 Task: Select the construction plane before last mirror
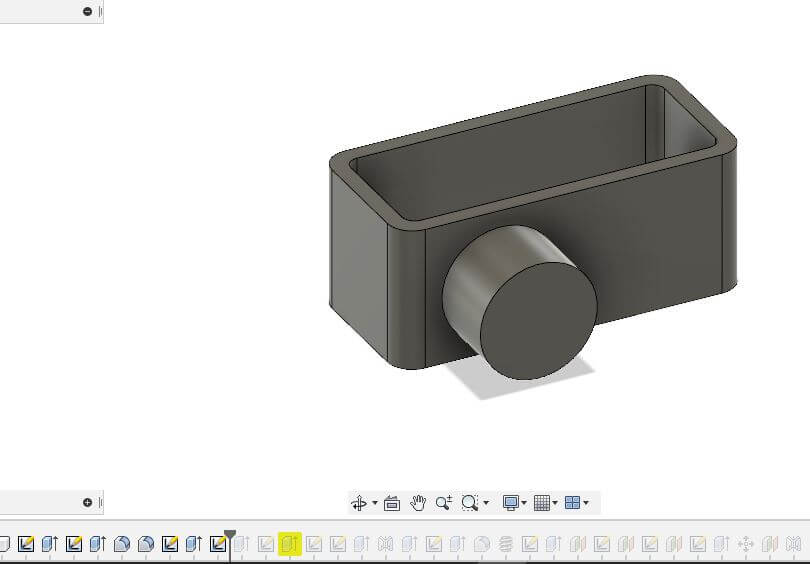pos(770,544)
